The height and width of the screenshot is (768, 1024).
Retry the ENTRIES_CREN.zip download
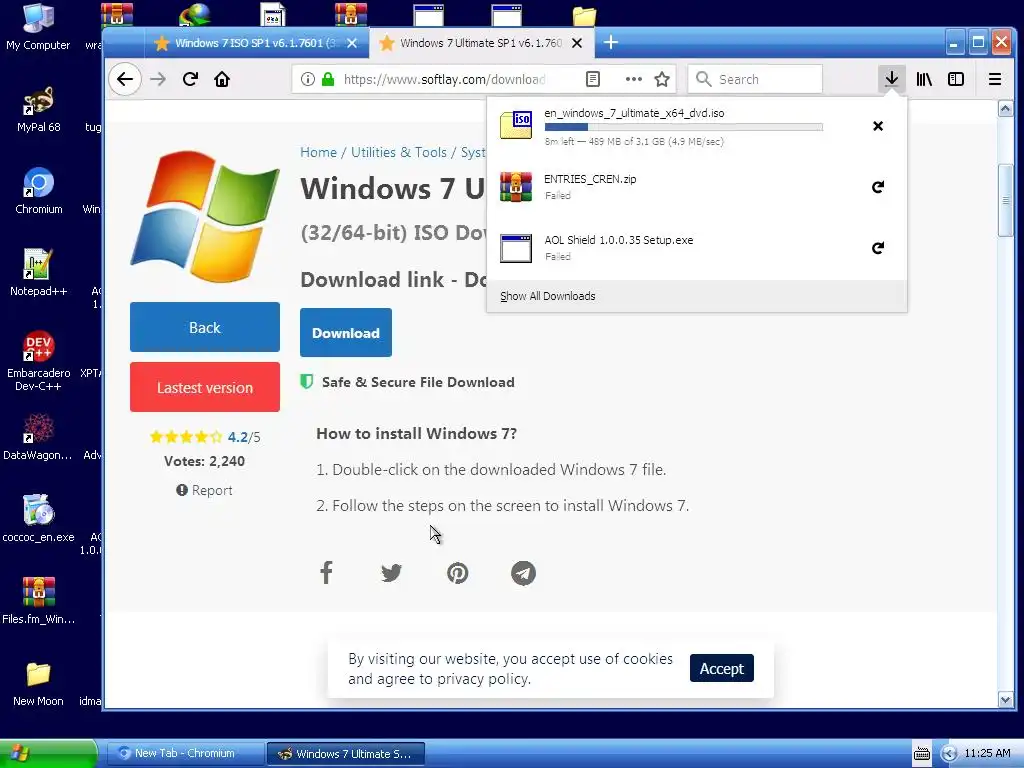point(878,187)
